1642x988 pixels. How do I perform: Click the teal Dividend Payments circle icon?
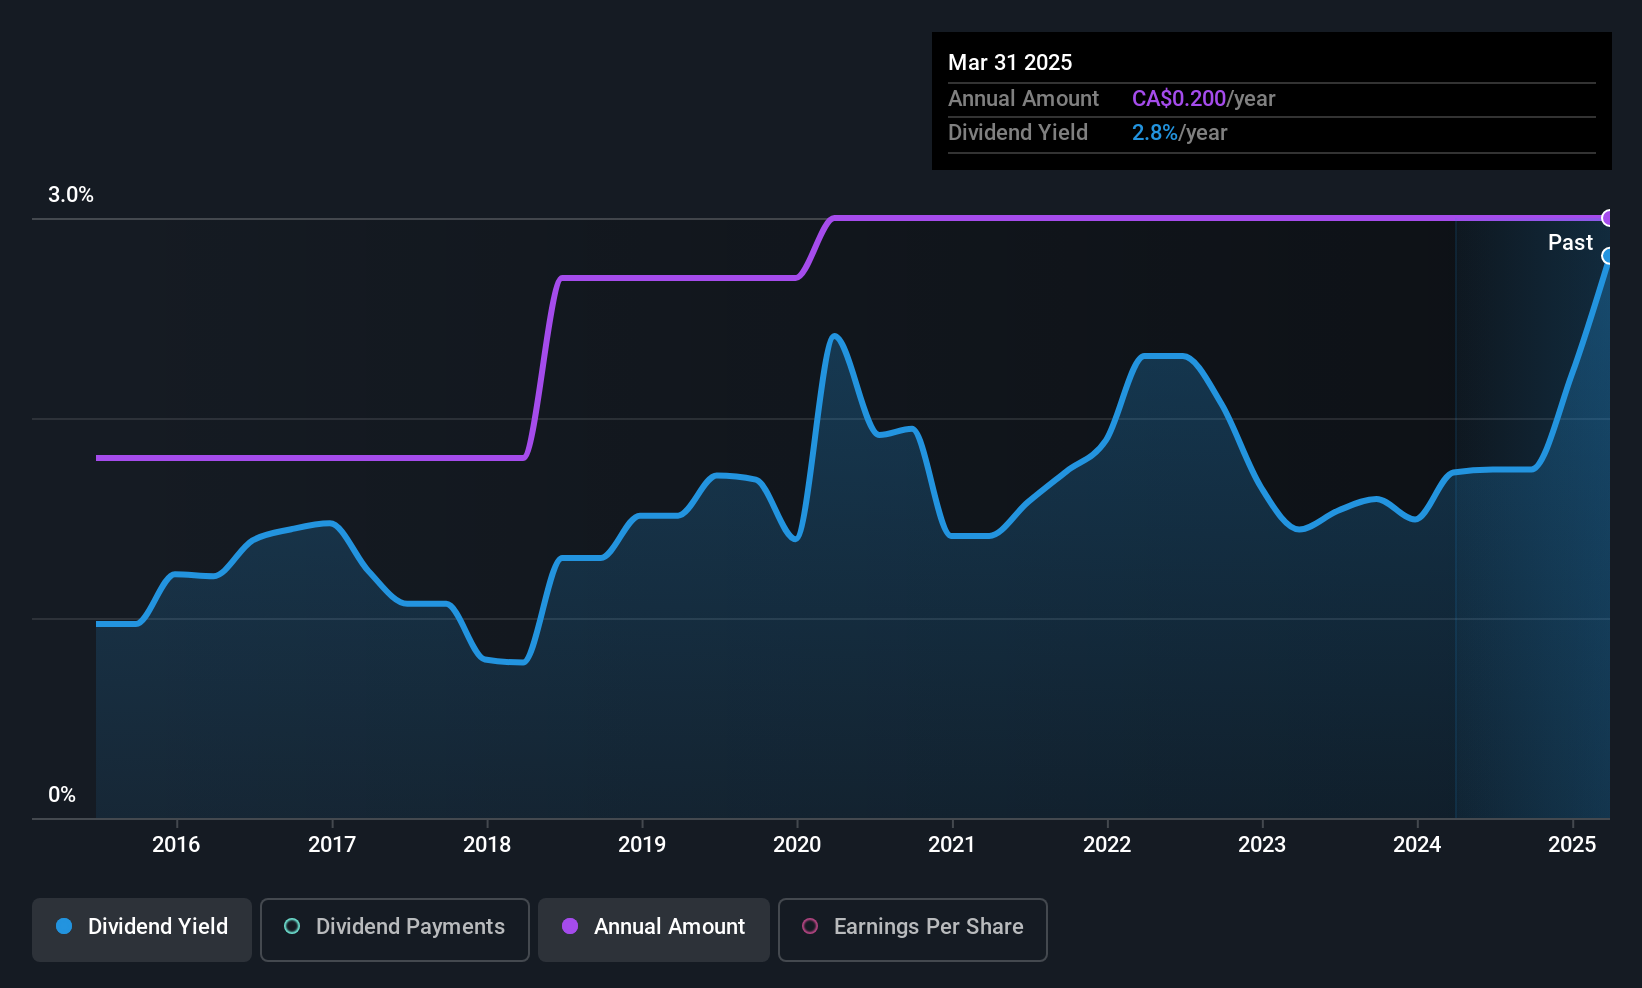(292, 927)
